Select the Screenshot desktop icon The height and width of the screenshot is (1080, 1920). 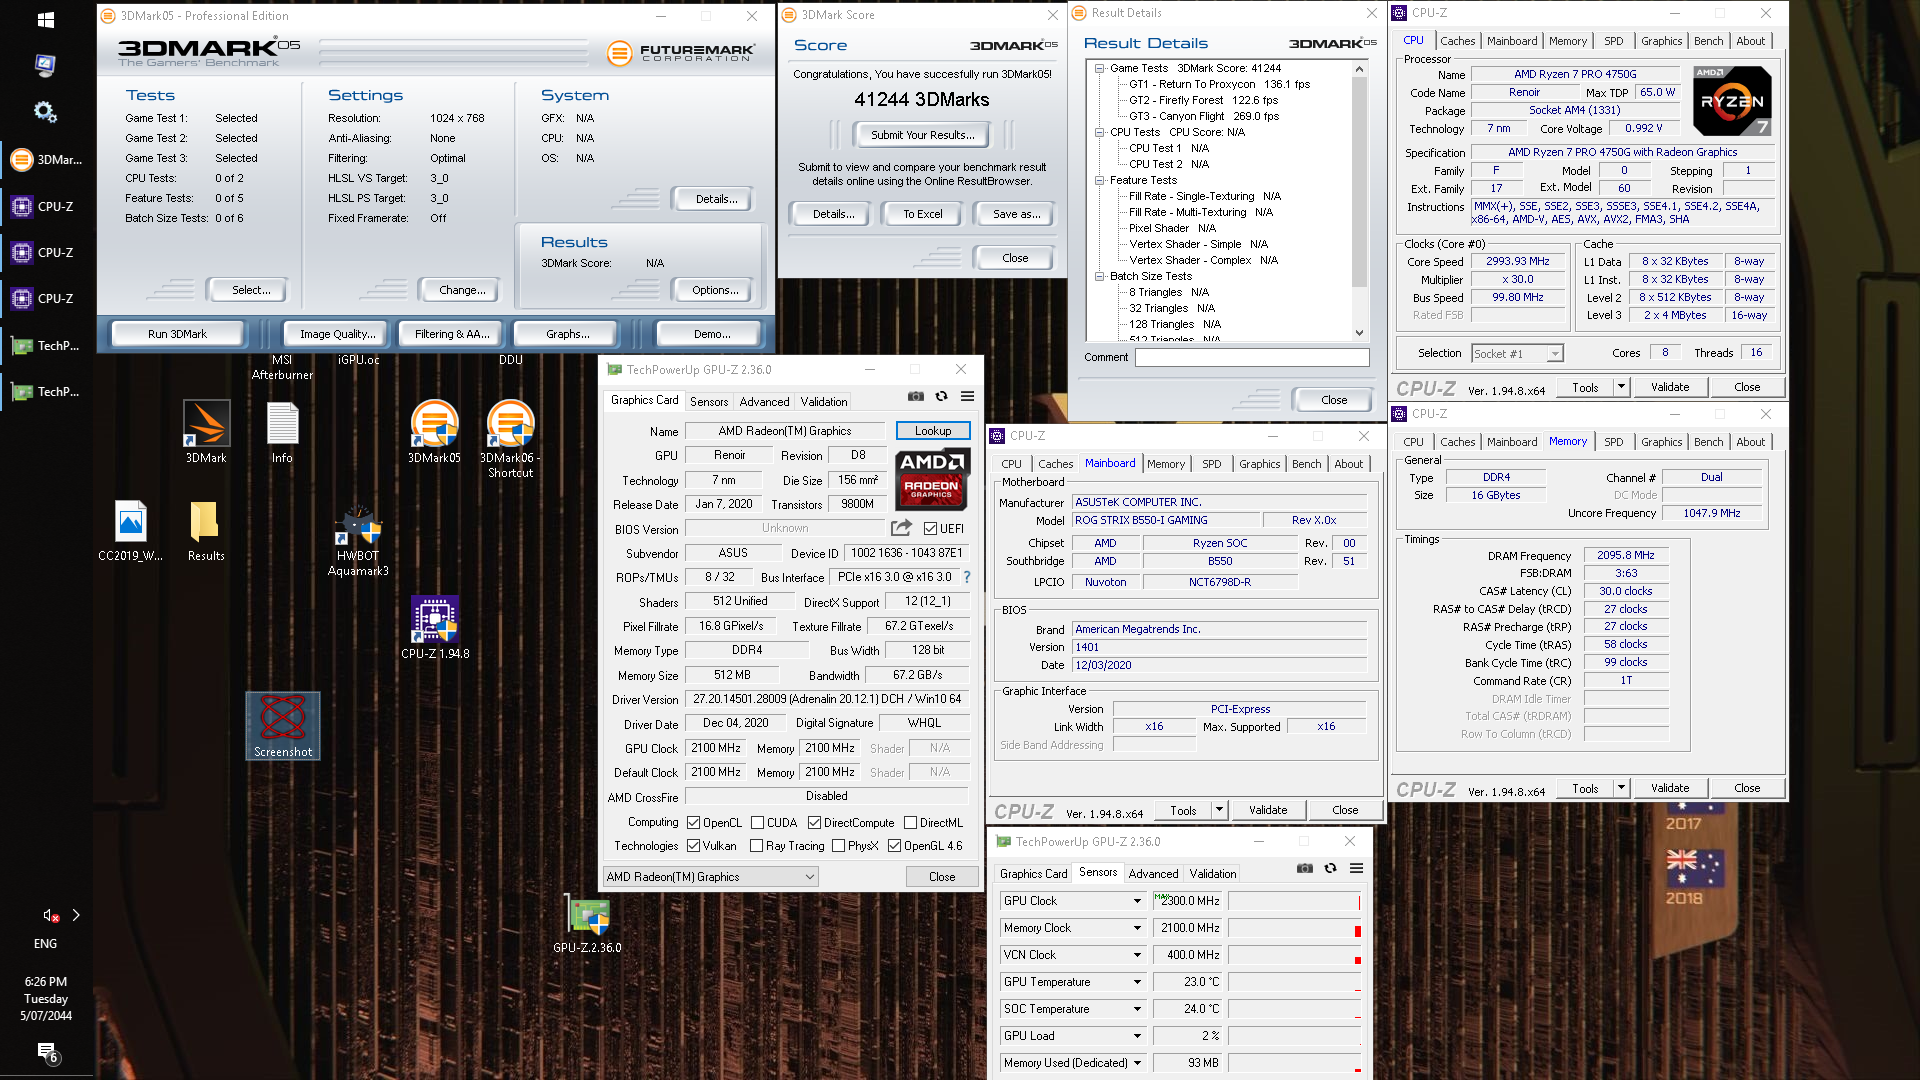click(283, 725)
